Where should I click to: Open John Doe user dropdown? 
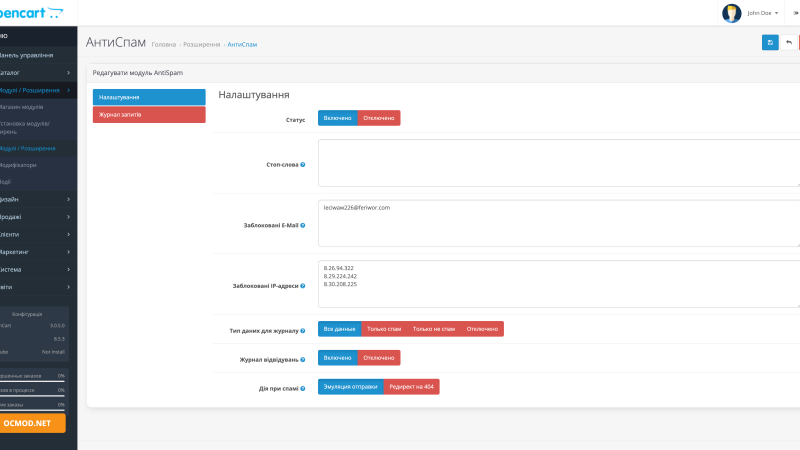762,13
